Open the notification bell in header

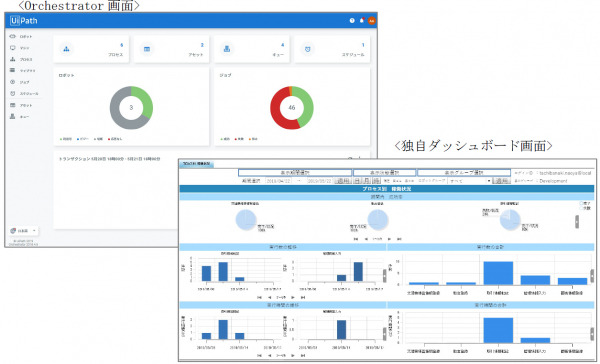coord(362,21)
